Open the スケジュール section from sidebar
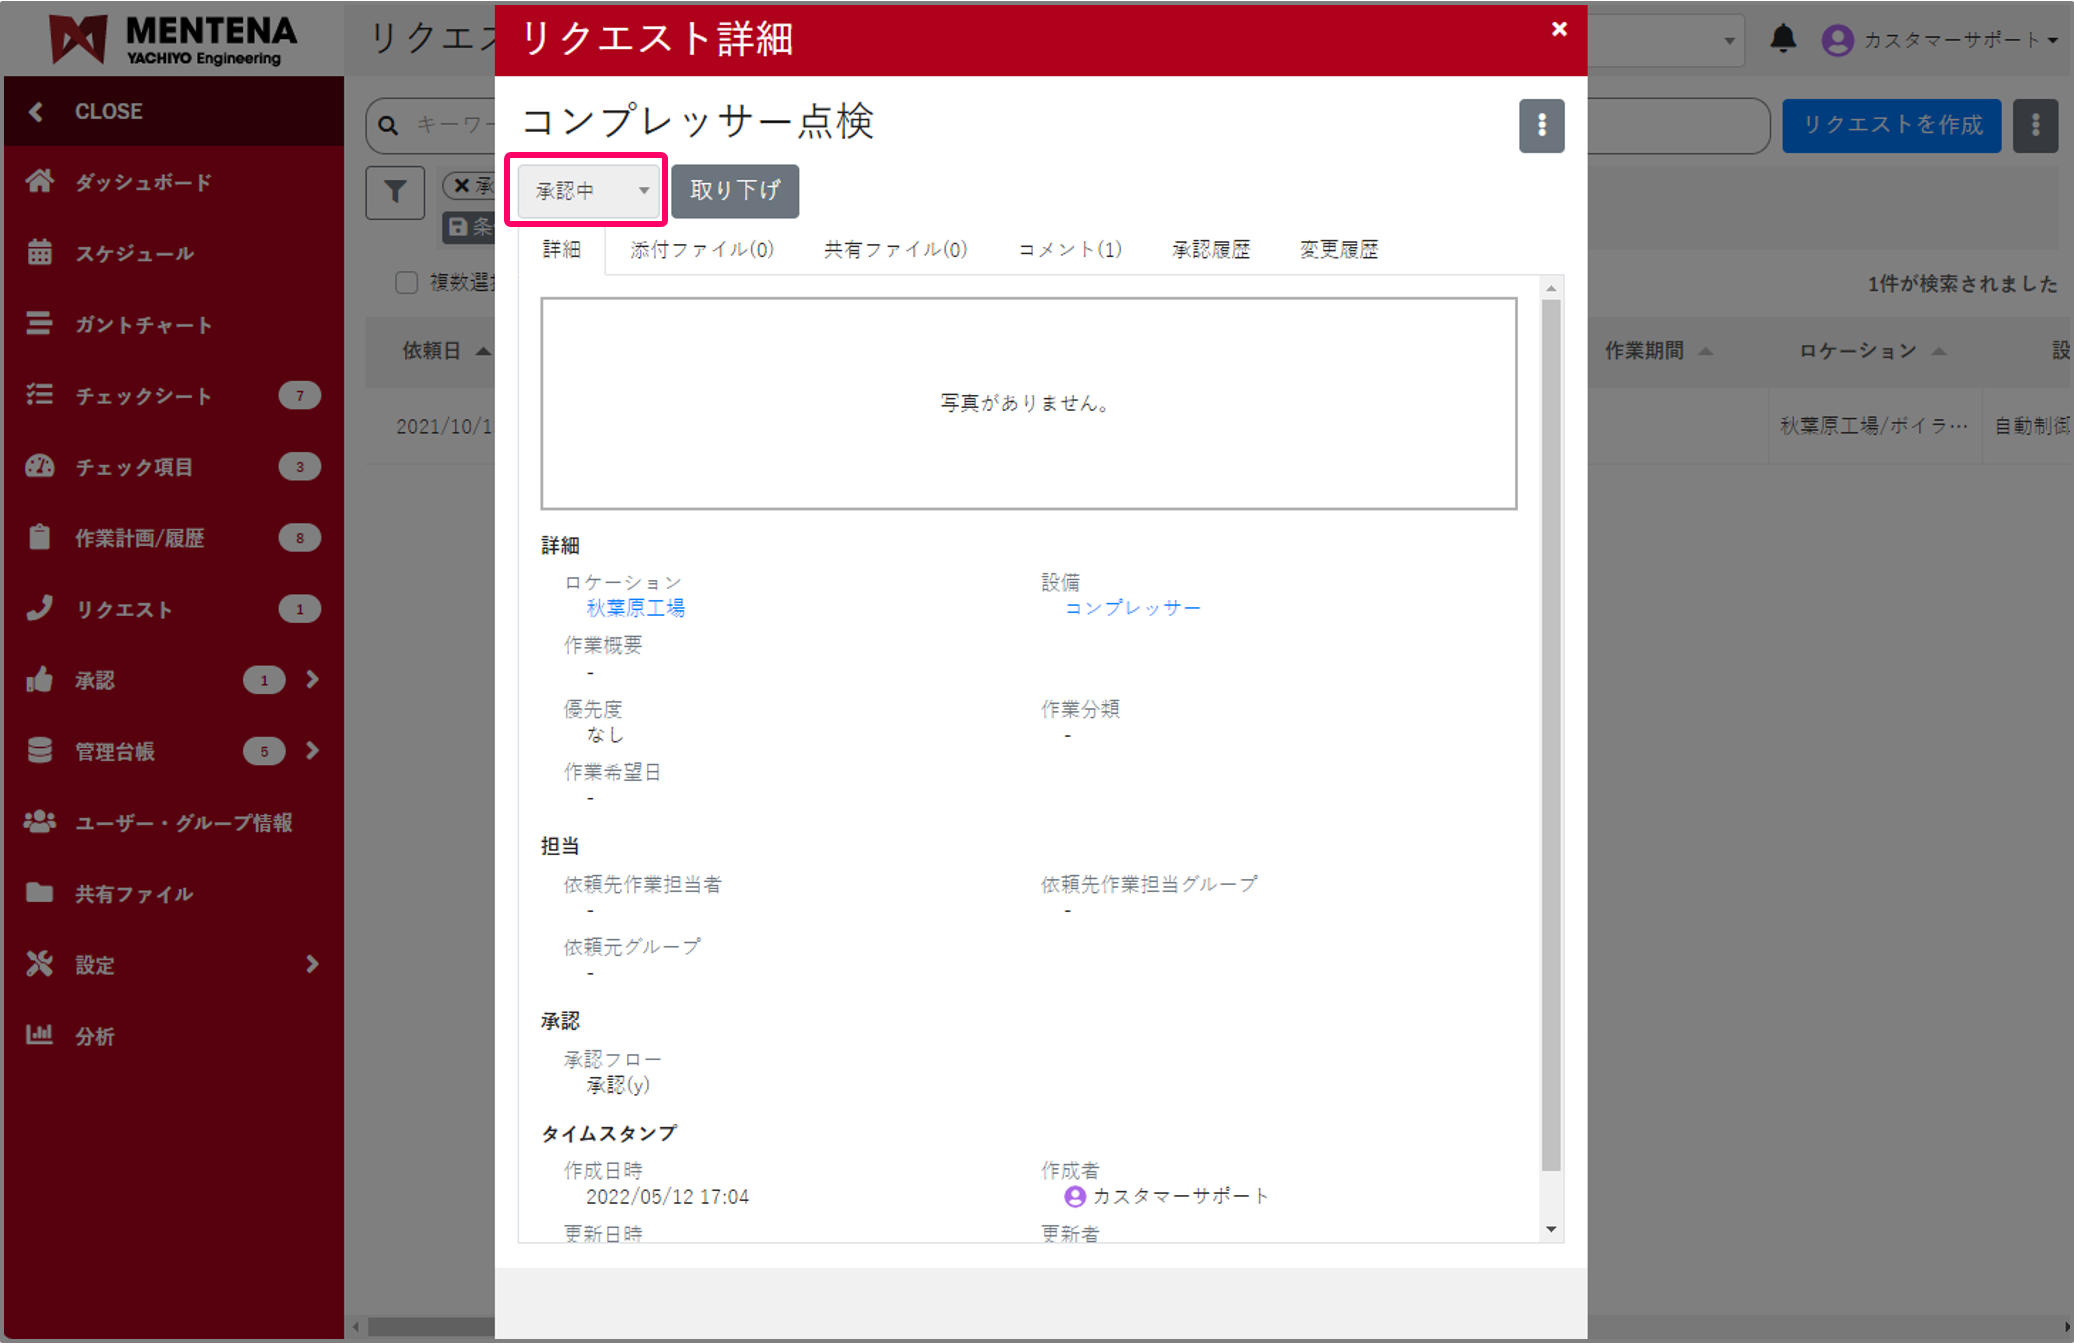This screenshot has height=1344, width=2074. pos(40,253)
